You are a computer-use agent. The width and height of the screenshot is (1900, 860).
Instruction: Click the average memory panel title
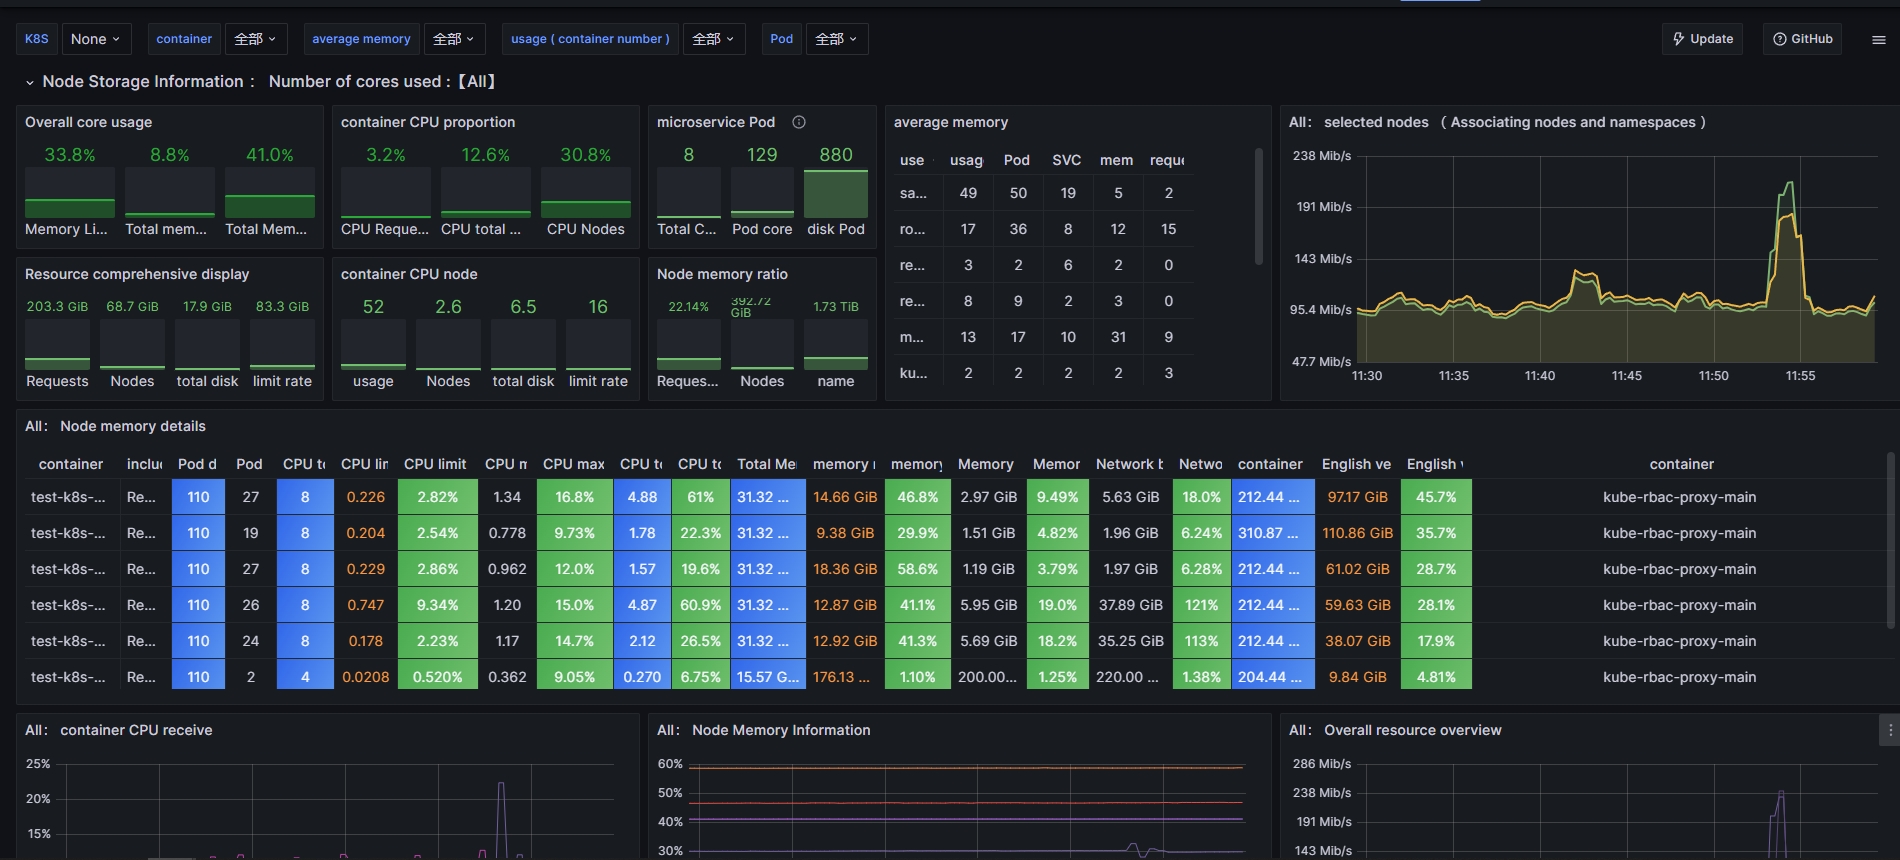point(951,122)
